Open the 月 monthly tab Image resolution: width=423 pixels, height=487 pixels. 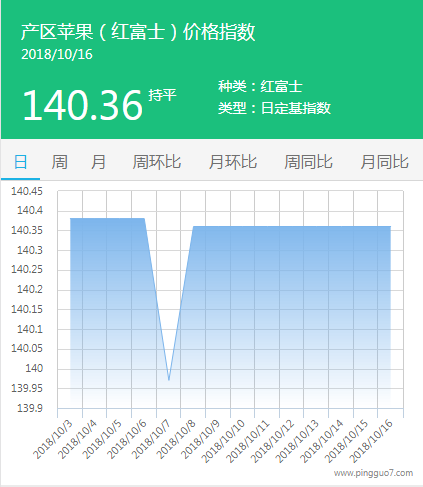pyautogui.click(x=98, y=162)
